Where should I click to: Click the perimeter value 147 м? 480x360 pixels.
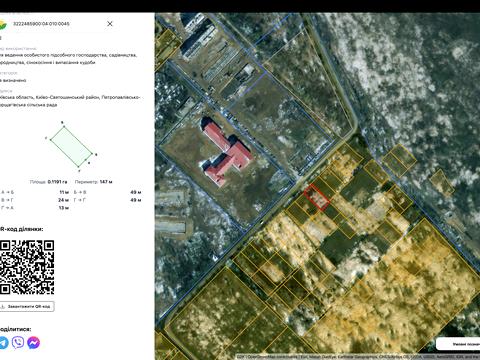click(x=106, y=182)
